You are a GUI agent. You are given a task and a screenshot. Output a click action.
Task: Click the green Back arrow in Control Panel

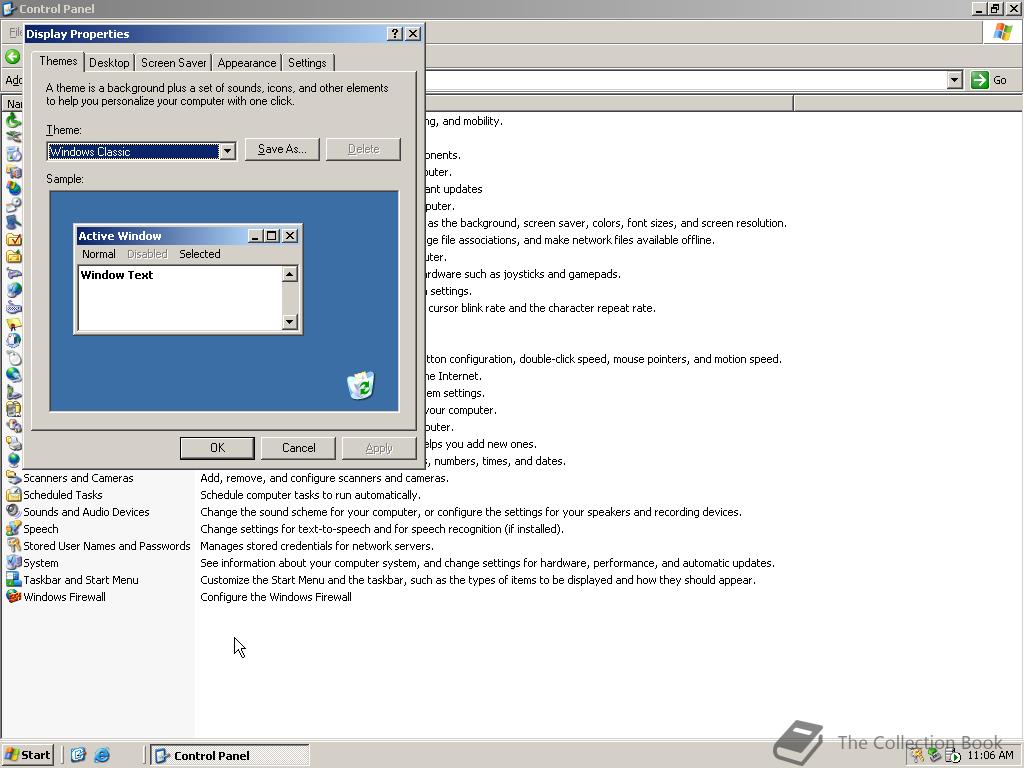[12, 57]
